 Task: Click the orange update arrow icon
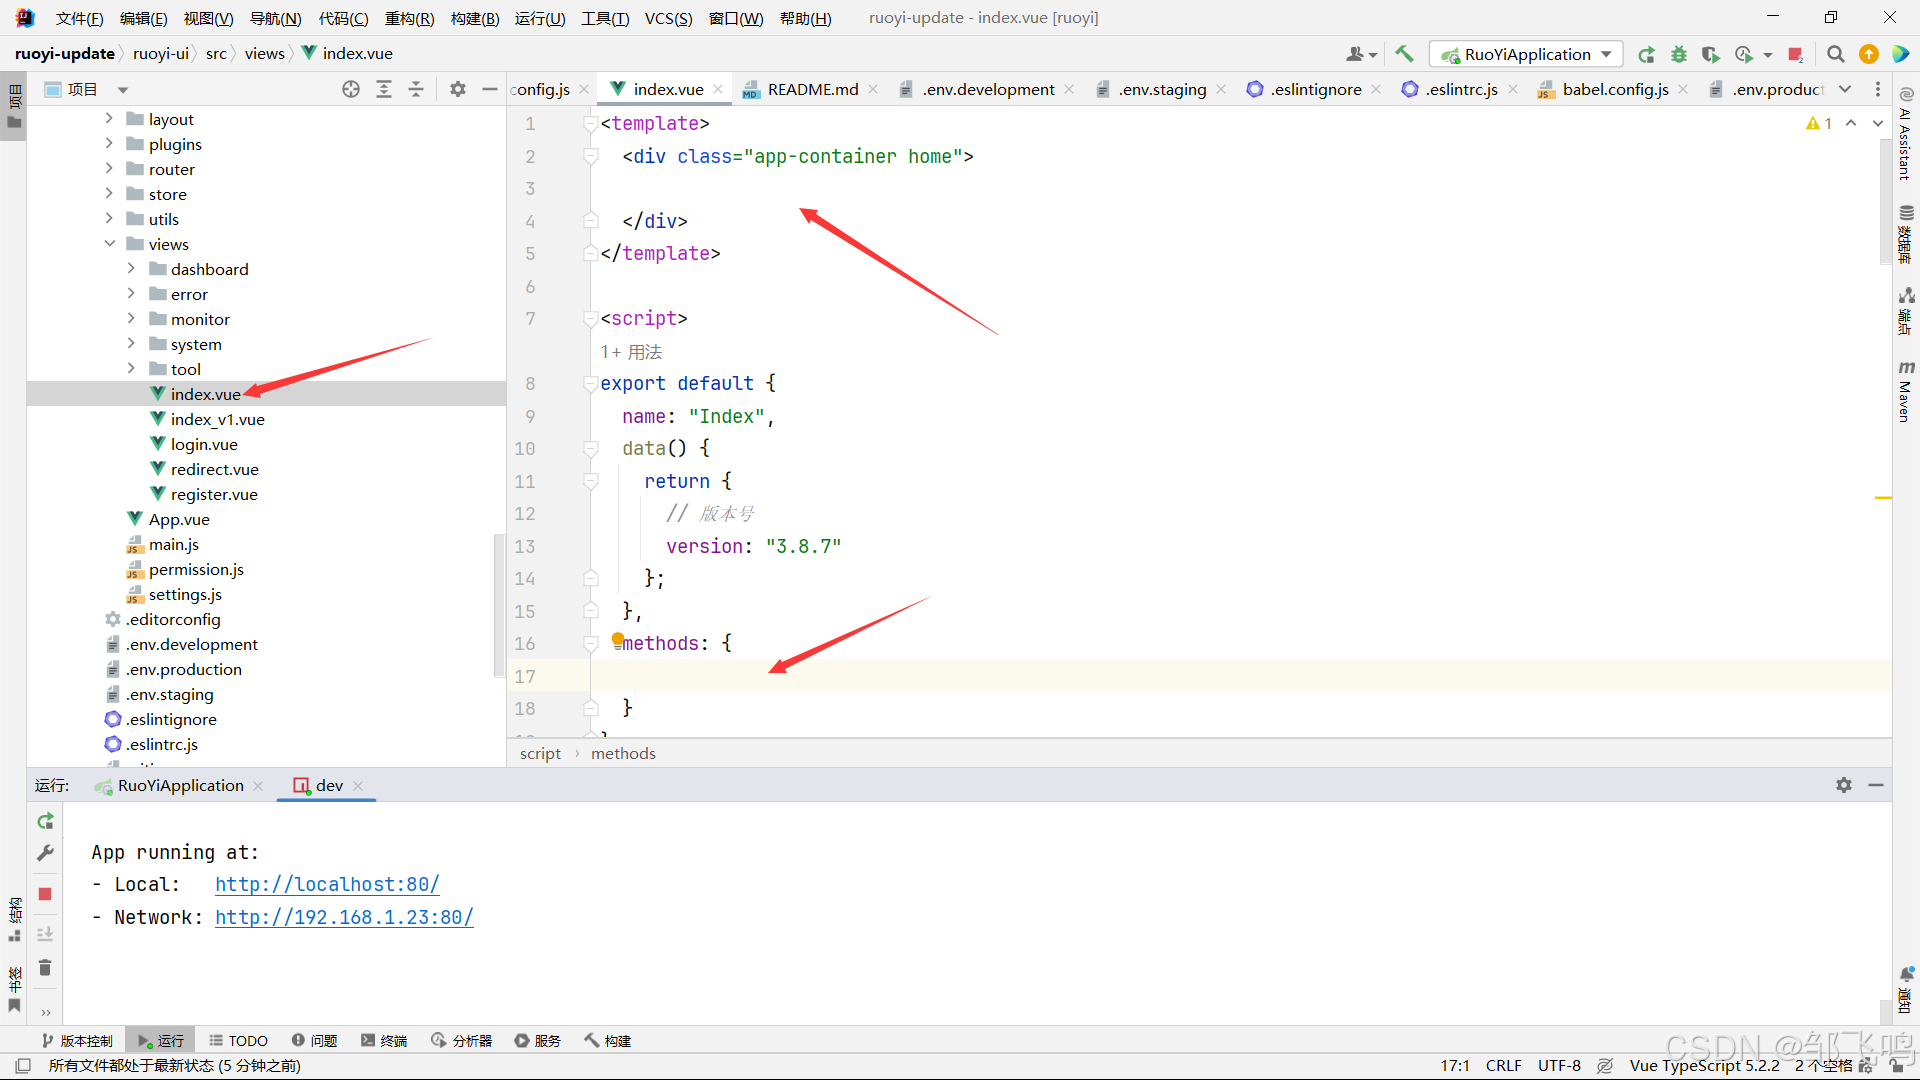[x=1868, y=54]
